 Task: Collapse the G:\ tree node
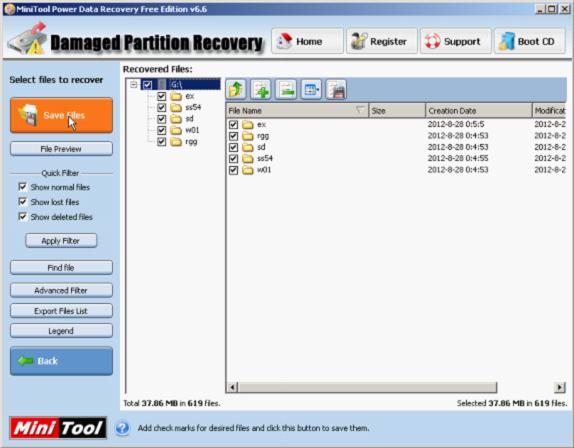[x=134, y=85]
